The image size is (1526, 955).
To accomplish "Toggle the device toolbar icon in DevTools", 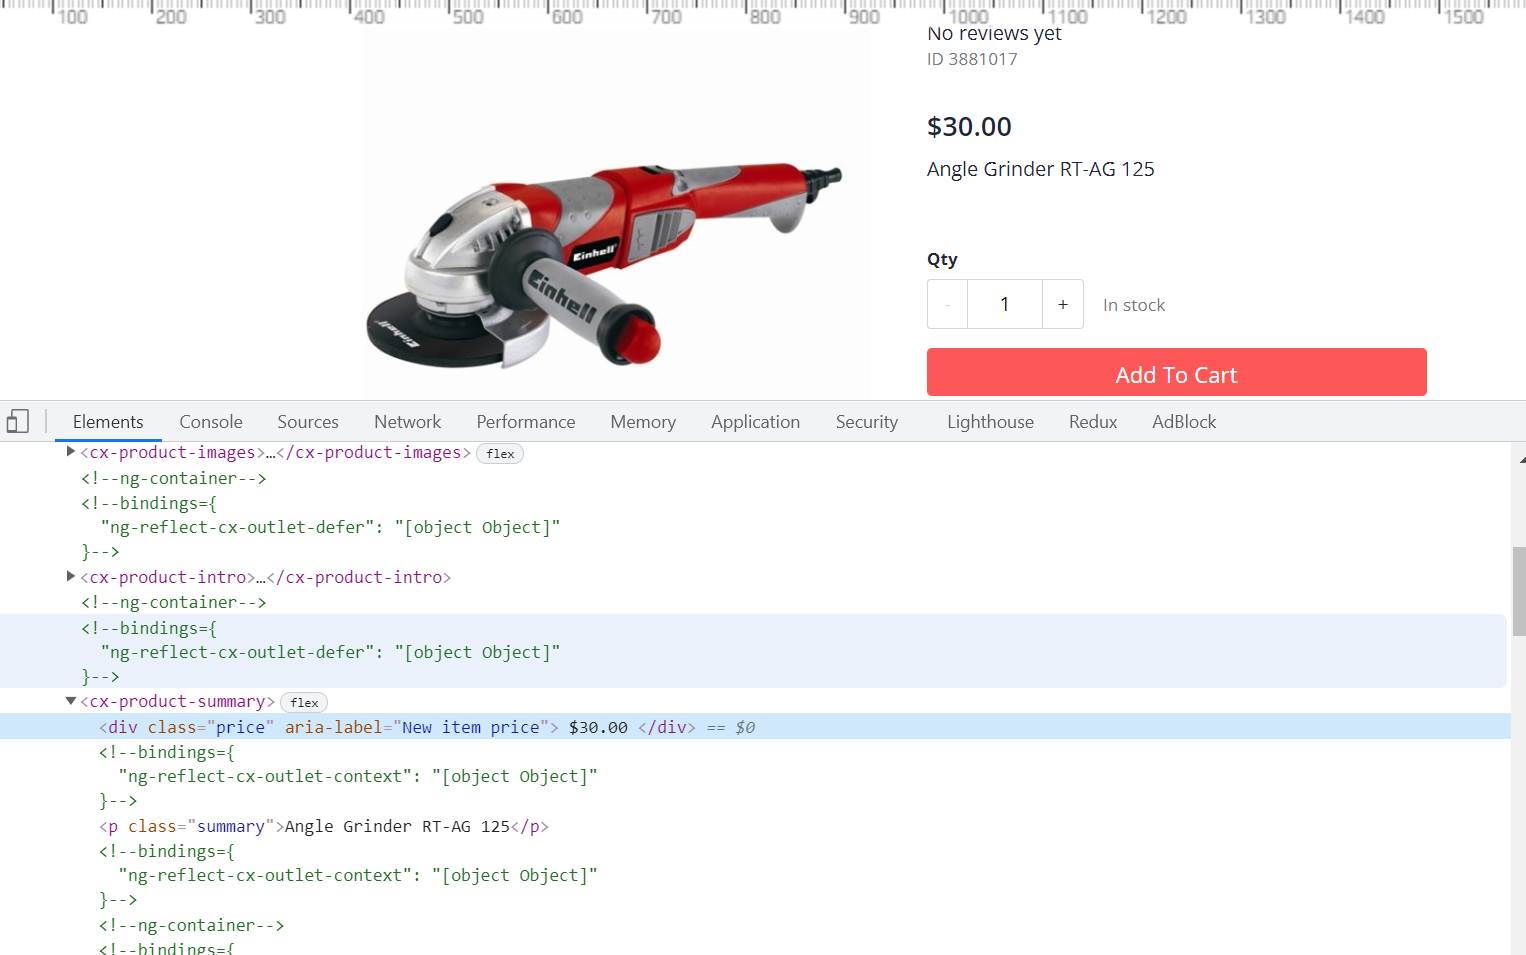I will [17, 421].
